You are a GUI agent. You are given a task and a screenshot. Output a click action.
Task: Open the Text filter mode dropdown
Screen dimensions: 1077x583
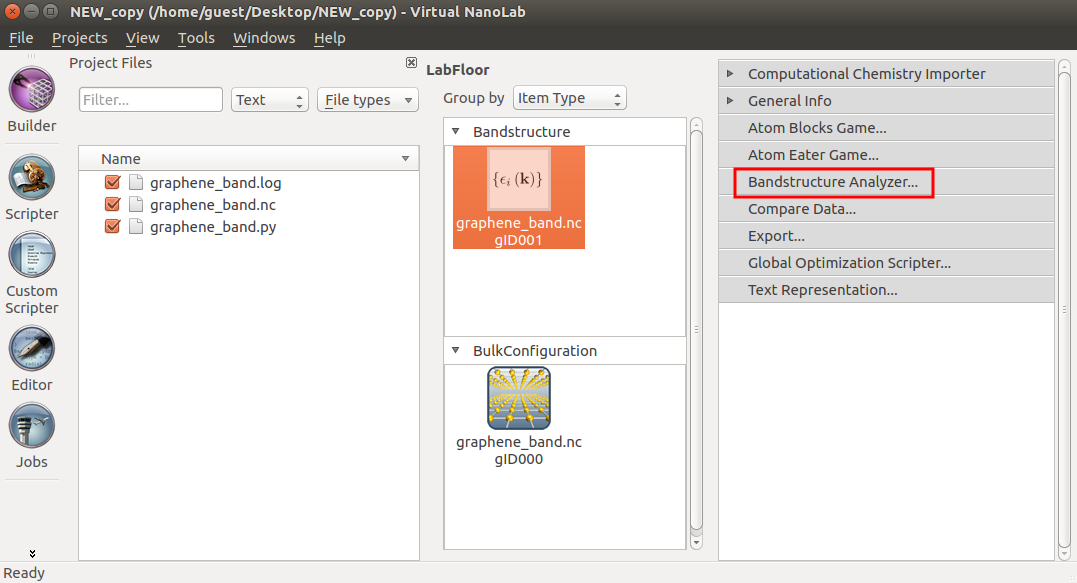269,100
